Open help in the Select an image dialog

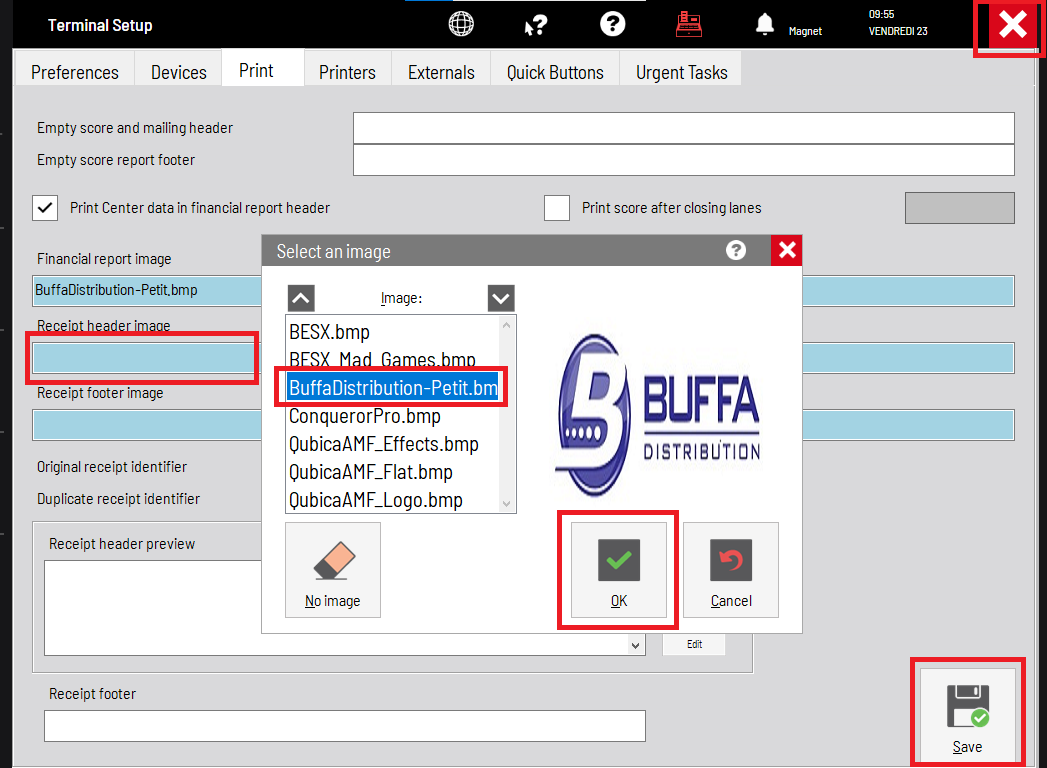tap(736, 250)
